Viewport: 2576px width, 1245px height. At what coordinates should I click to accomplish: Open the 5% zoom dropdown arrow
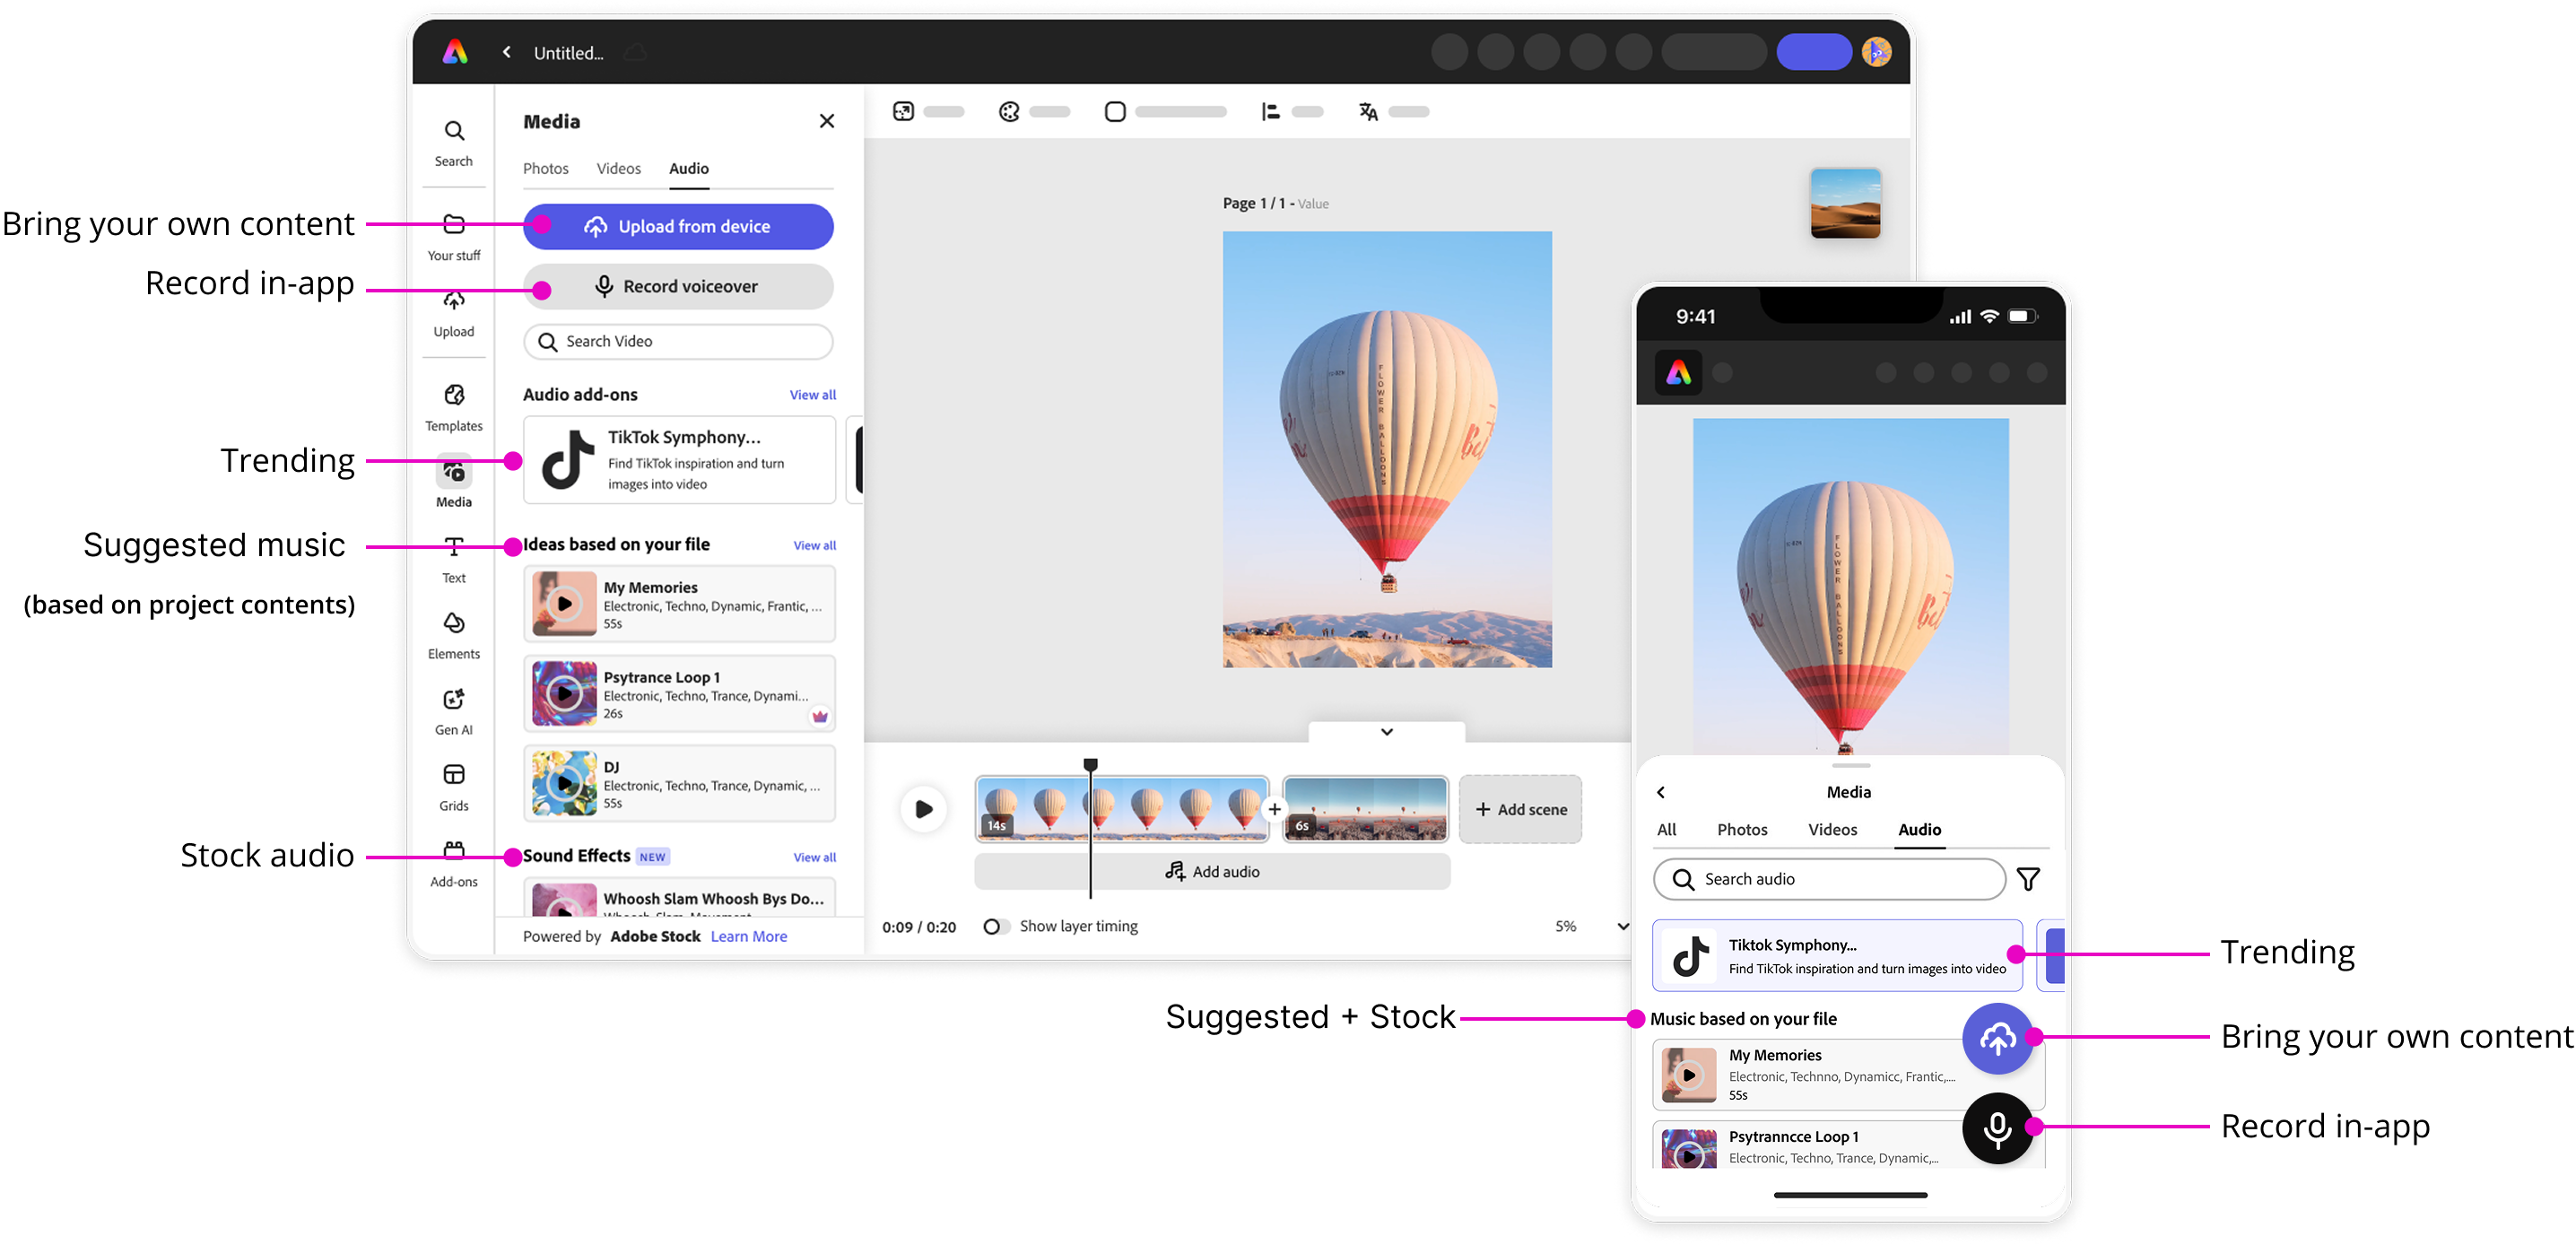coord(1622,927)
